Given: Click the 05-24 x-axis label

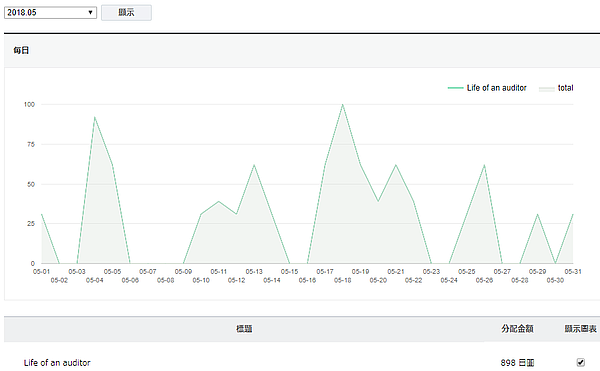Looking at the screenshot, I should (x=449, y=280).
